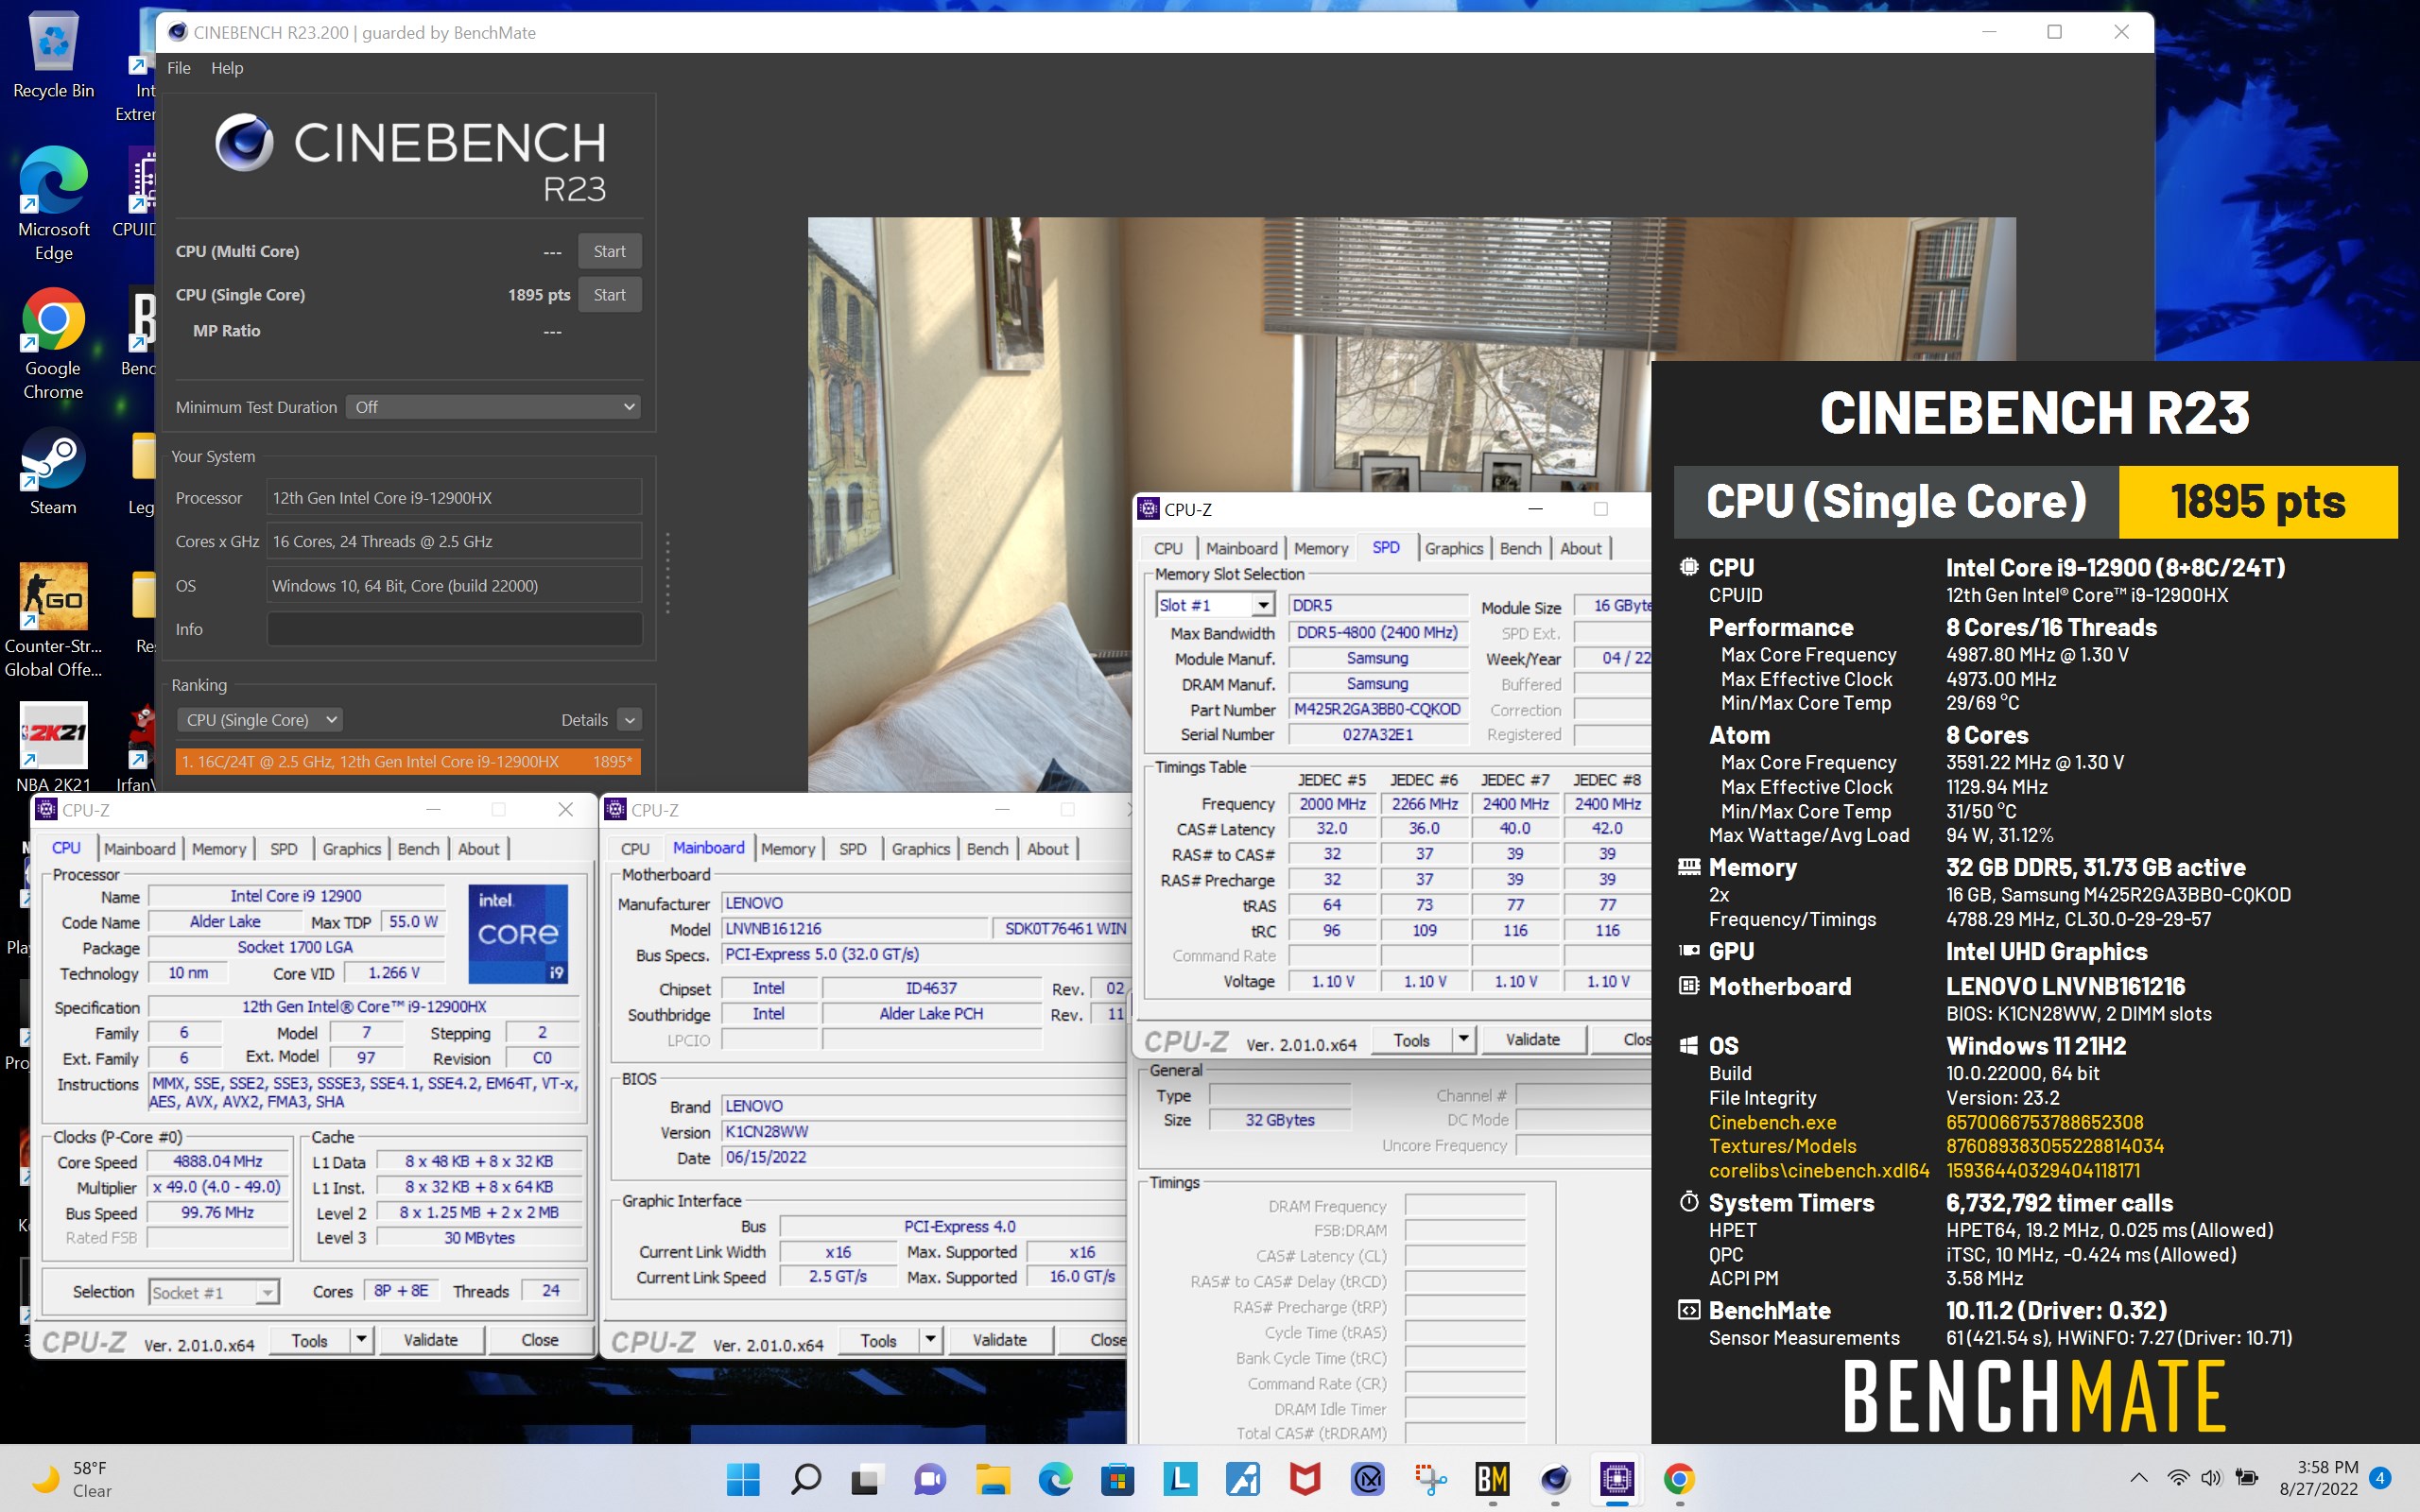The width and height of the screenshot is (2420, 1512).
Task: Open Tools dropdown arrow in CPU-Z CPU window
Action: click(361, 1339)
